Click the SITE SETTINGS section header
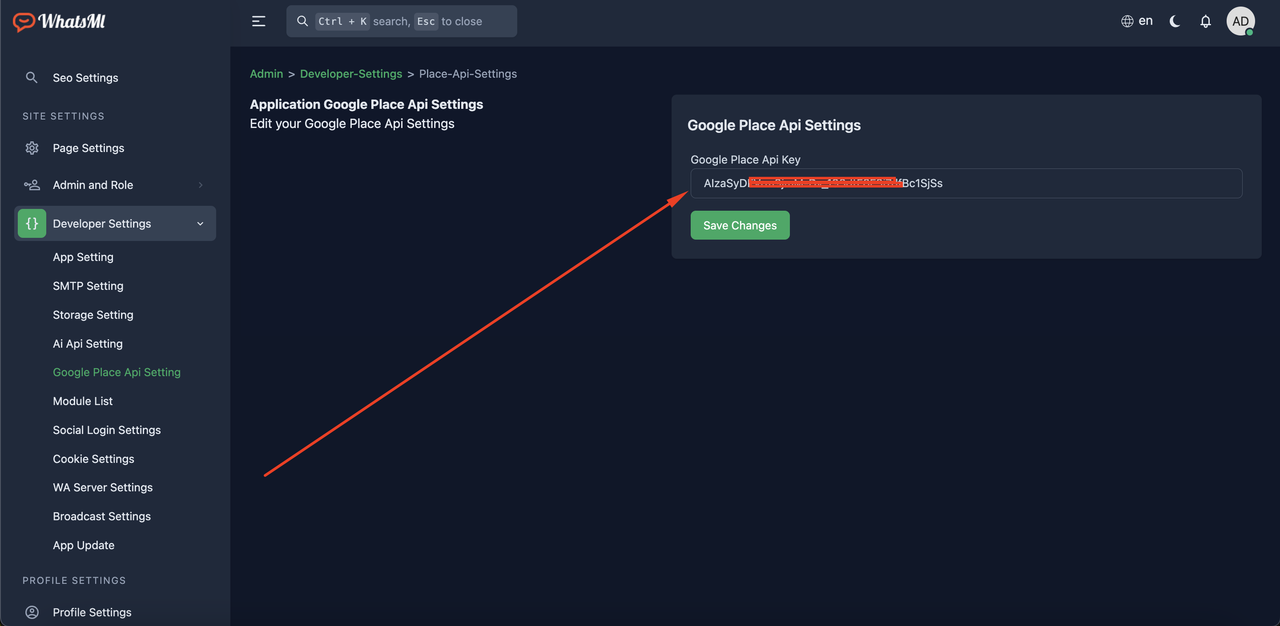This screenshot has width=1280, height=626. pos(64,116)
